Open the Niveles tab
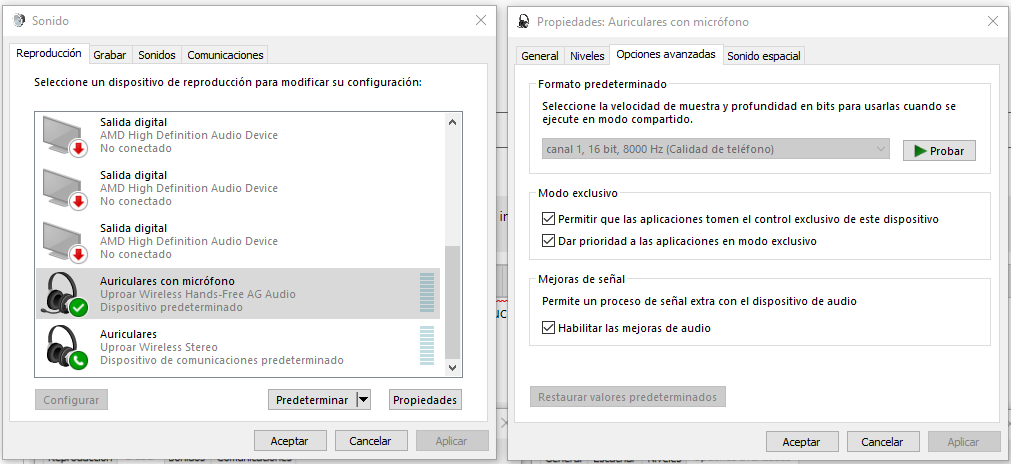This screenshot has width=1011, height=464. (587, 56)
